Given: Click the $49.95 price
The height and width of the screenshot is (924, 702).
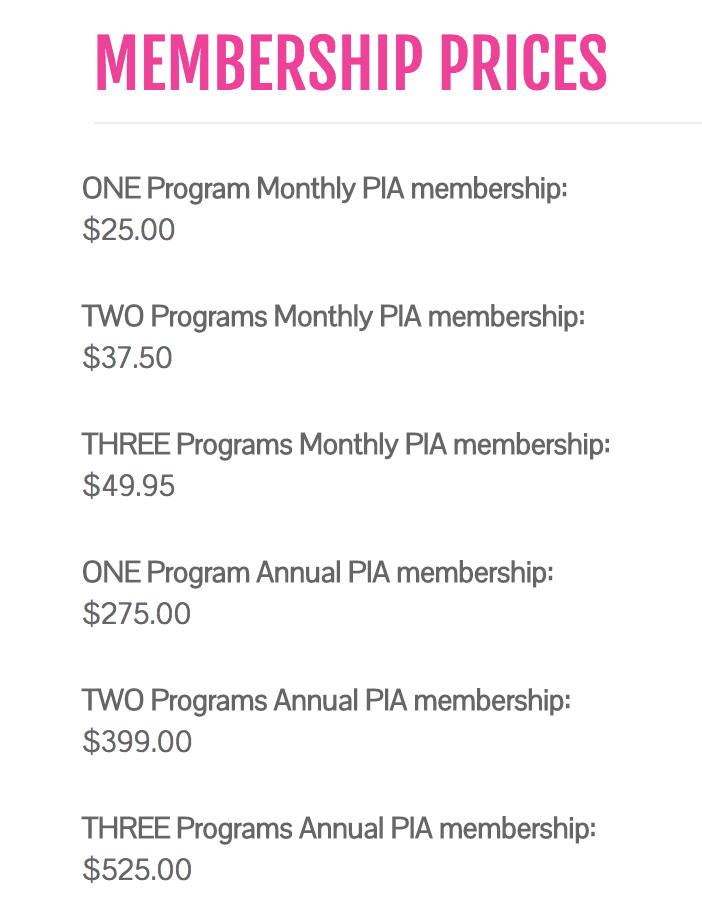Looking at the screenshot, I should (128, 486).
